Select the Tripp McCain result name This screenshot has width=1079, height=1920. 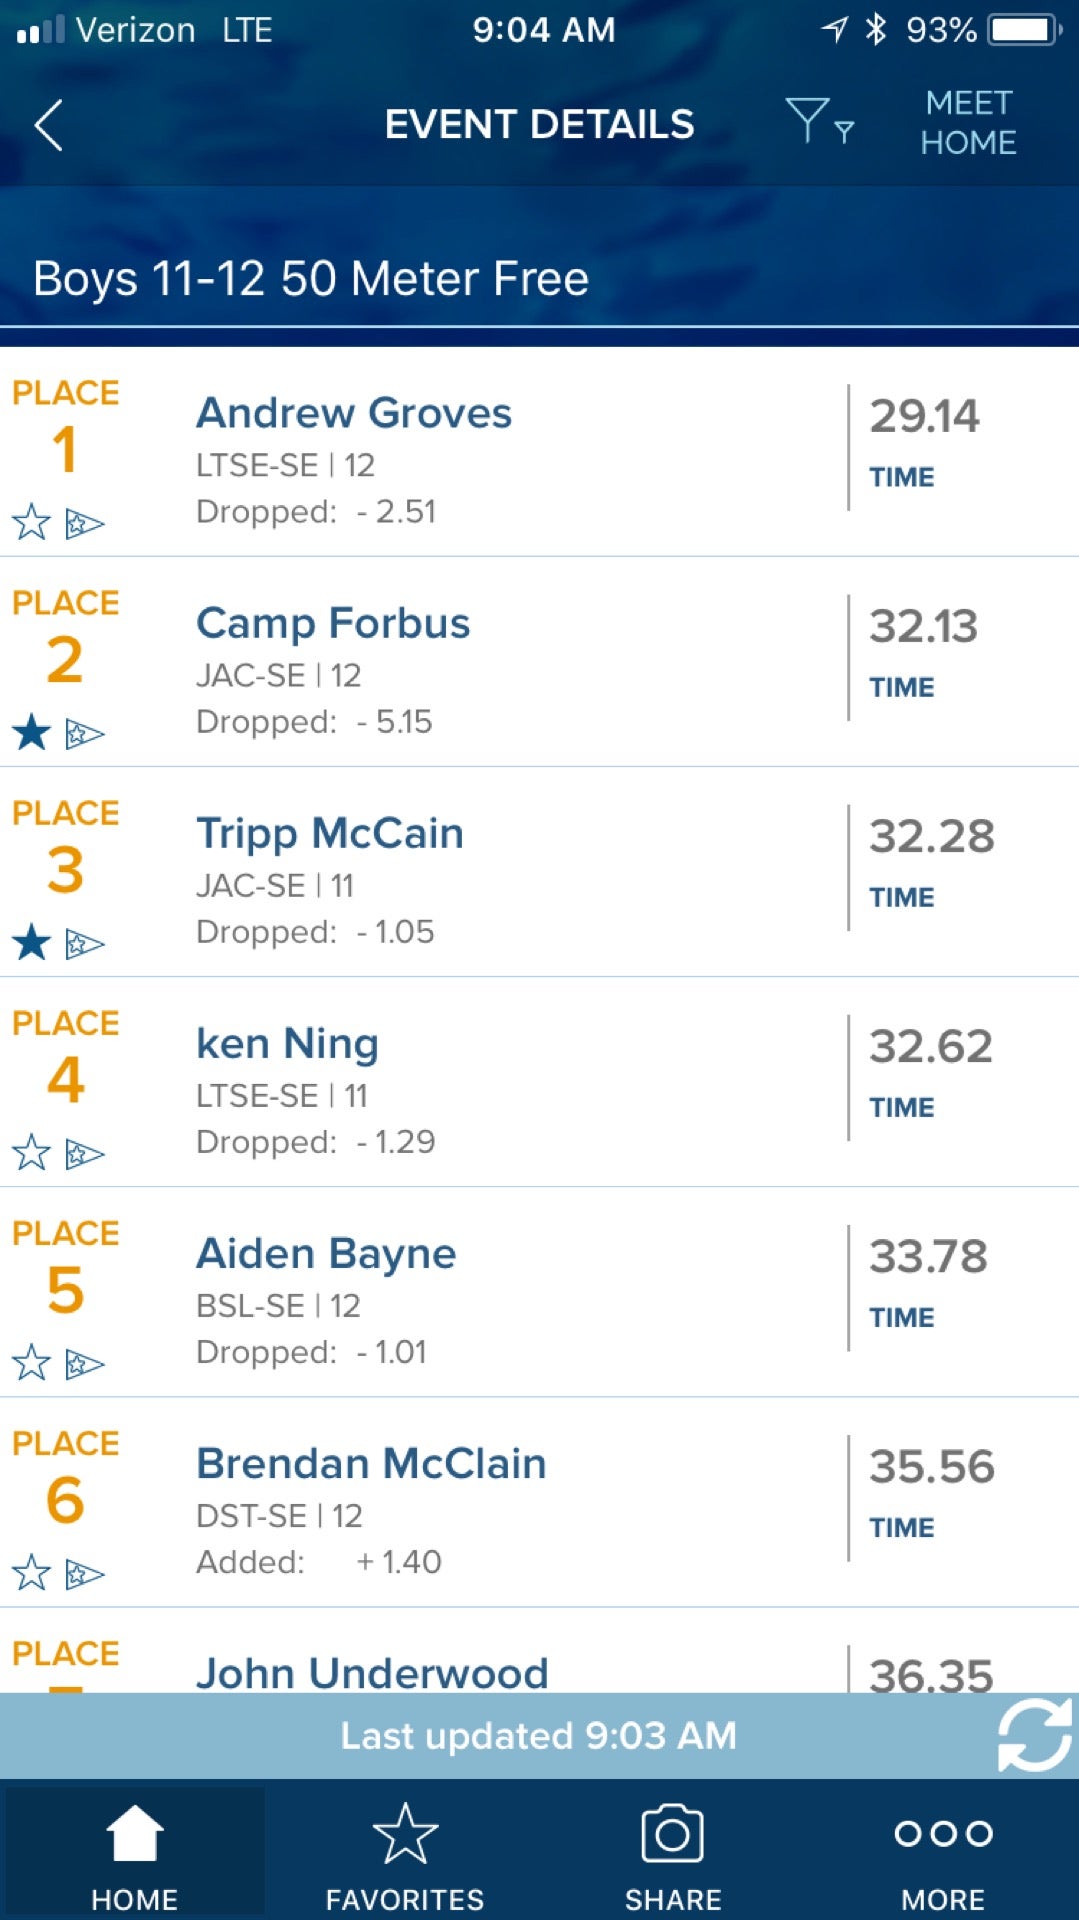[x=330, y=834]
